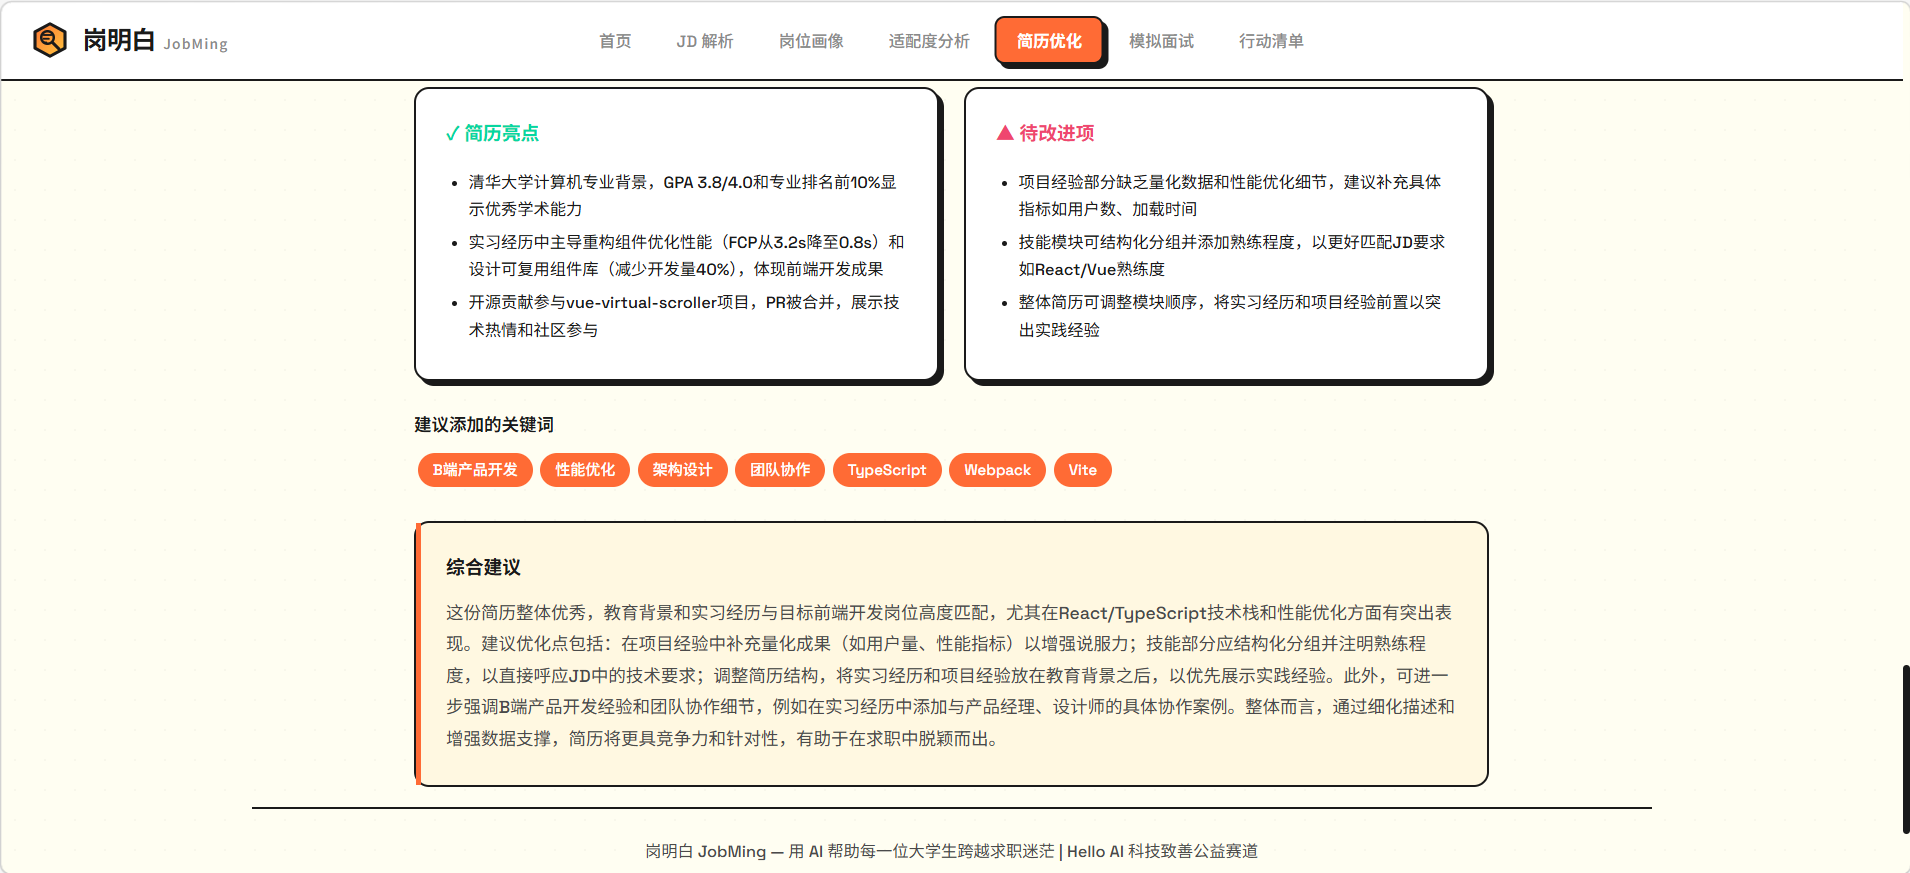Image resolution: width=1910 pixels, height=873 pixels.
Task: Click the 综合建议 heading in summary card
Action: [483, 568]
